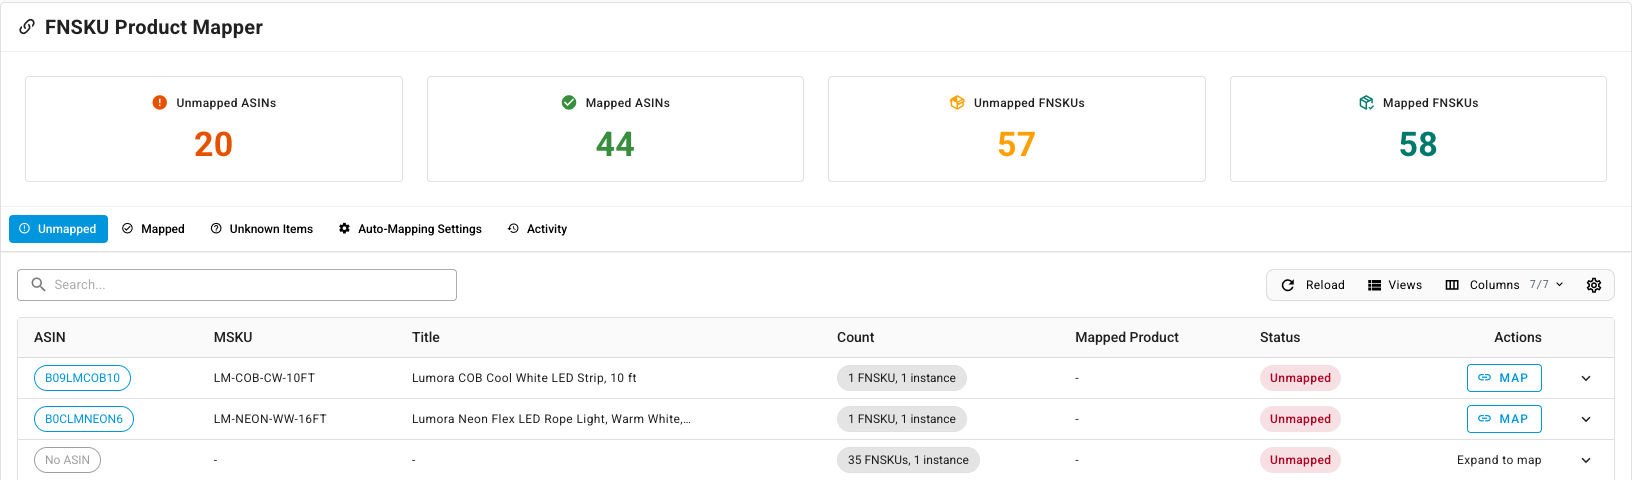Image resolution: width=1632 pixels, height=480 pixels.
Task: Click the No ASIN chip
Action: [x=67, y=460]
